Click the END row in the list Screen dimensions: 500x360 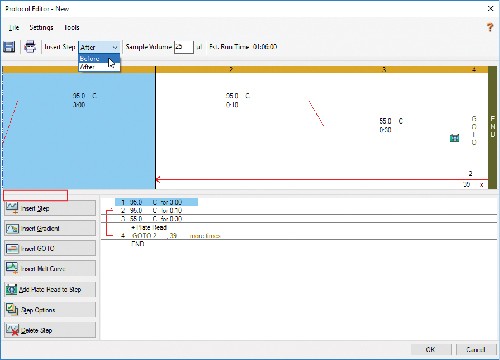click(138, 244)
